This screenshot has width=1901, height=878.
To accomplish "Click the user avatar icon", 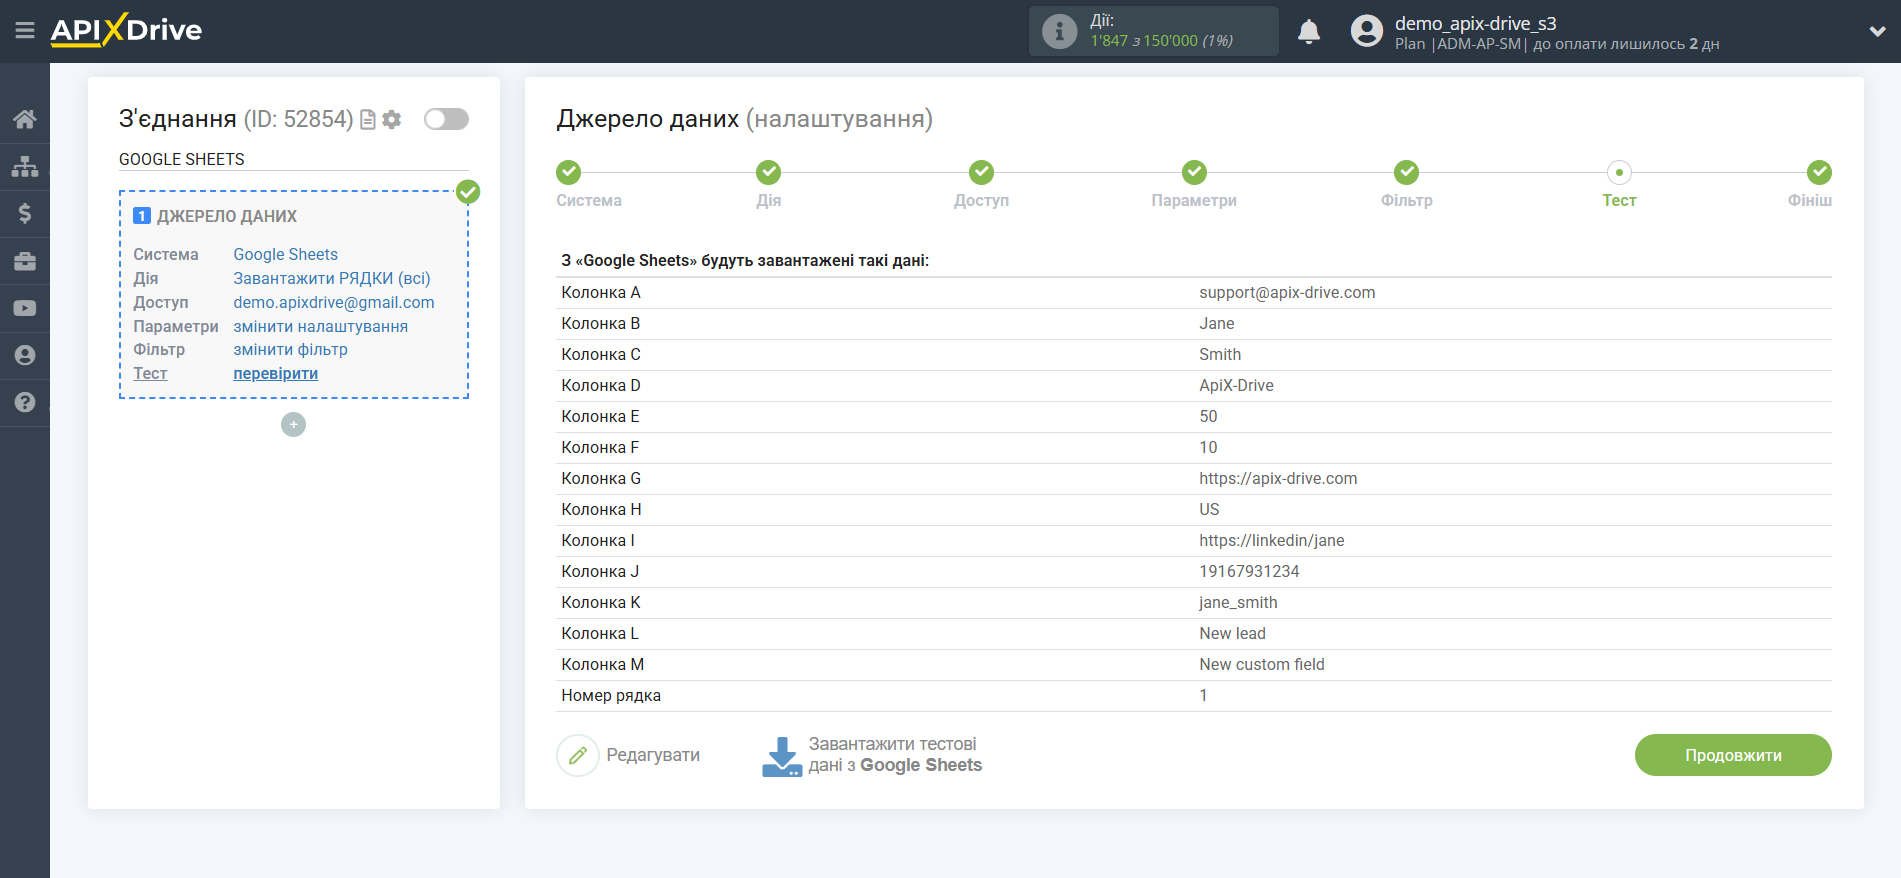I will (x=1366, y=31).
